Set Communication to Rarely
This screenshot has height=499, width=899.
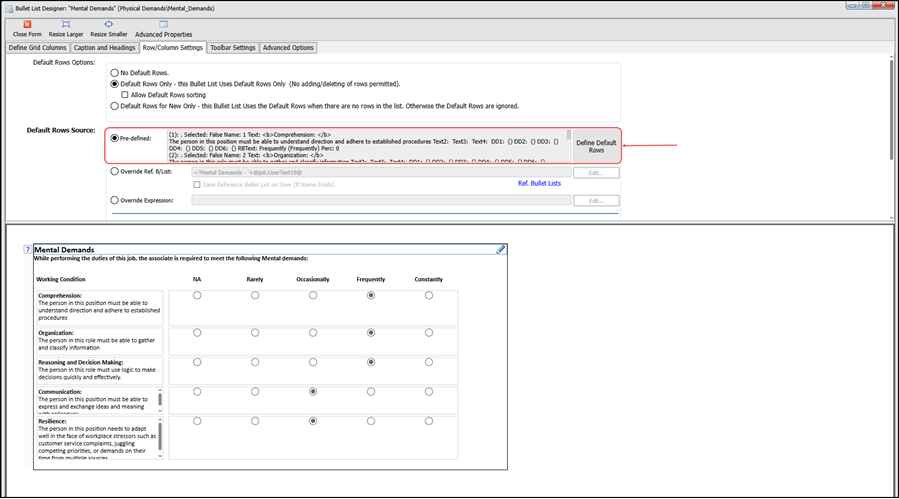[255, 392]
